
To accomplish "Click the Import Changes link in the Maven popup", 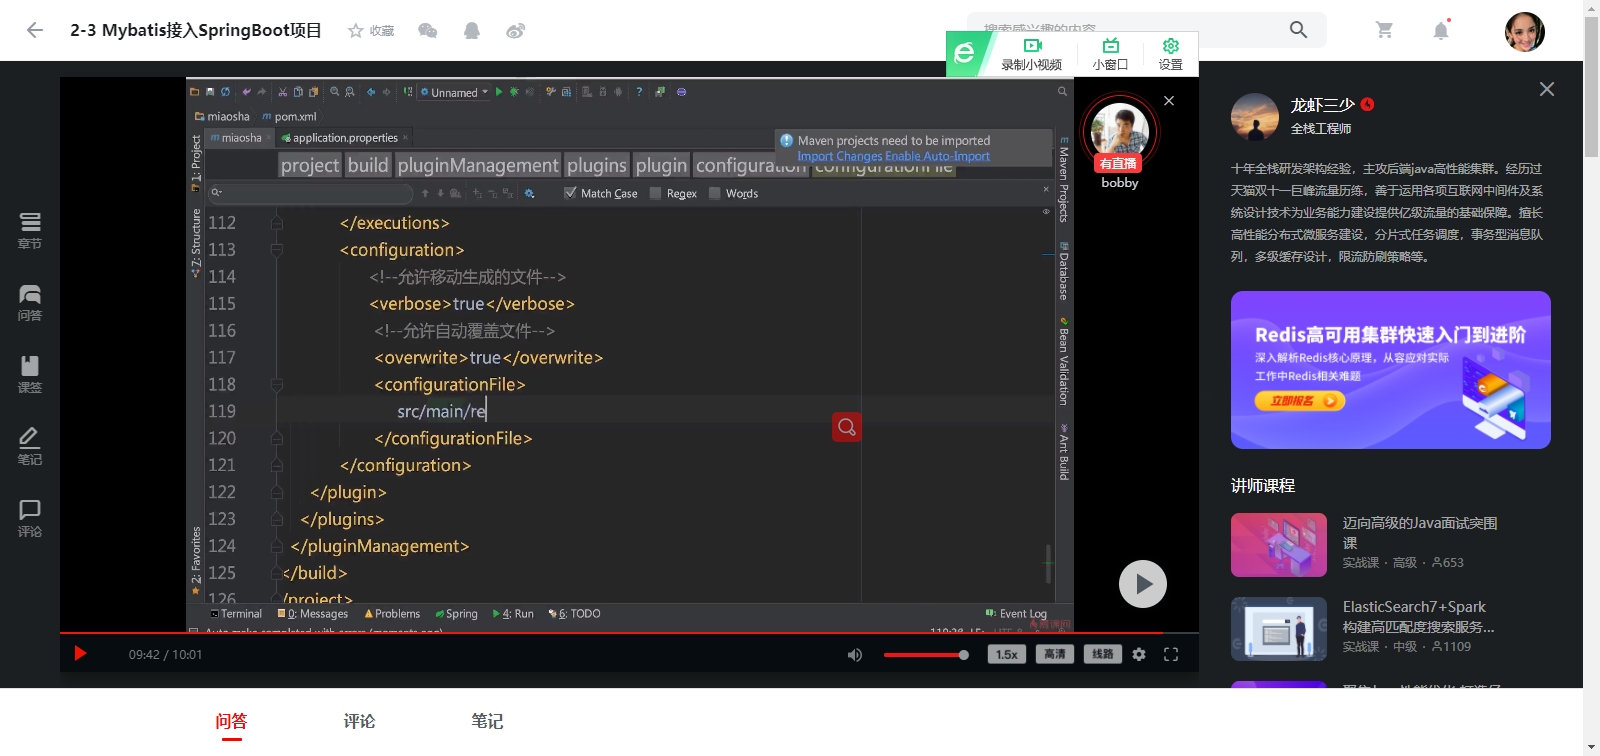I will (840, 156).
